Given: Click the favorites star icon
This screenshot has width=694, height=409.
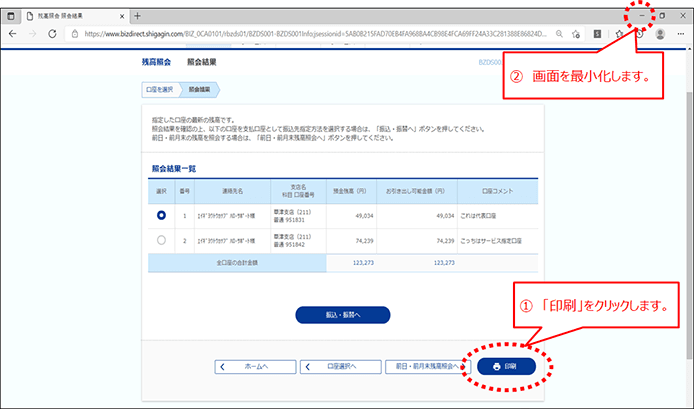Looking at the screenshot, I should point(620,33).
